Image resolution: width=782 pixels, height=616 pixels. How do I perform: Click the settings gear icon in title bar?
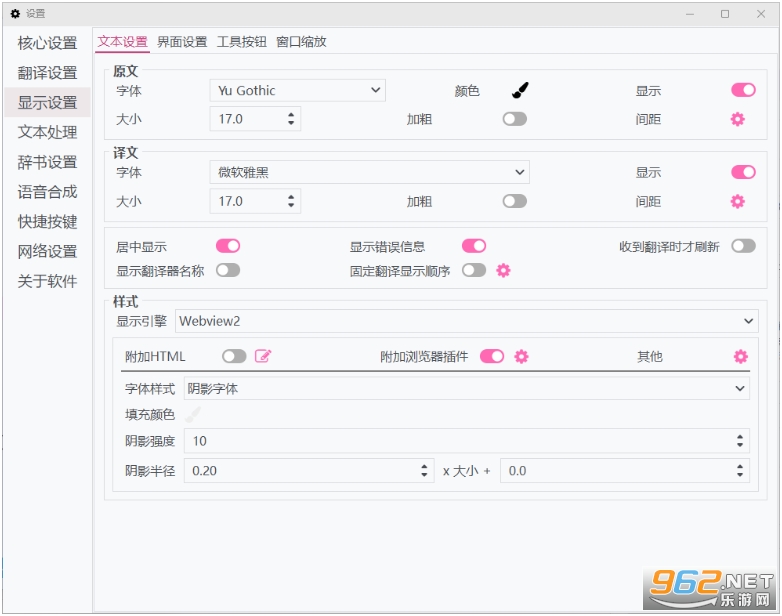[x=15, y=14]
